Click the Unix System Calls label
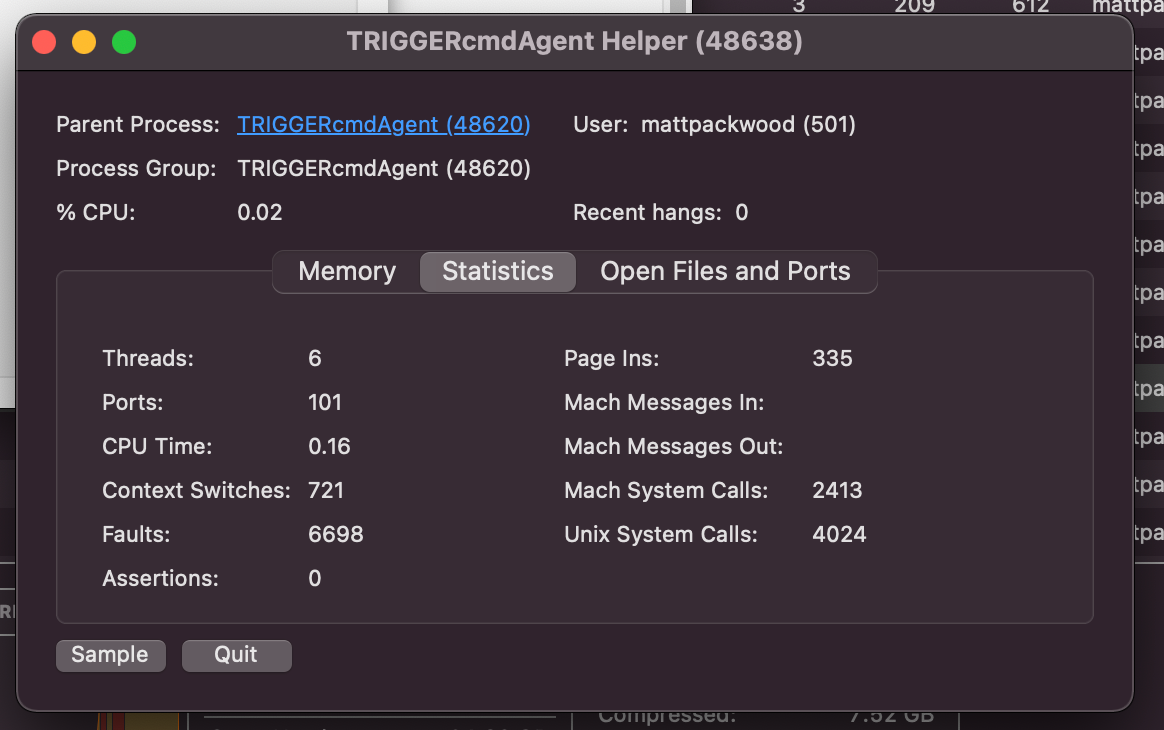Viewport: 1164px width, 730px height. click(661, 534)
